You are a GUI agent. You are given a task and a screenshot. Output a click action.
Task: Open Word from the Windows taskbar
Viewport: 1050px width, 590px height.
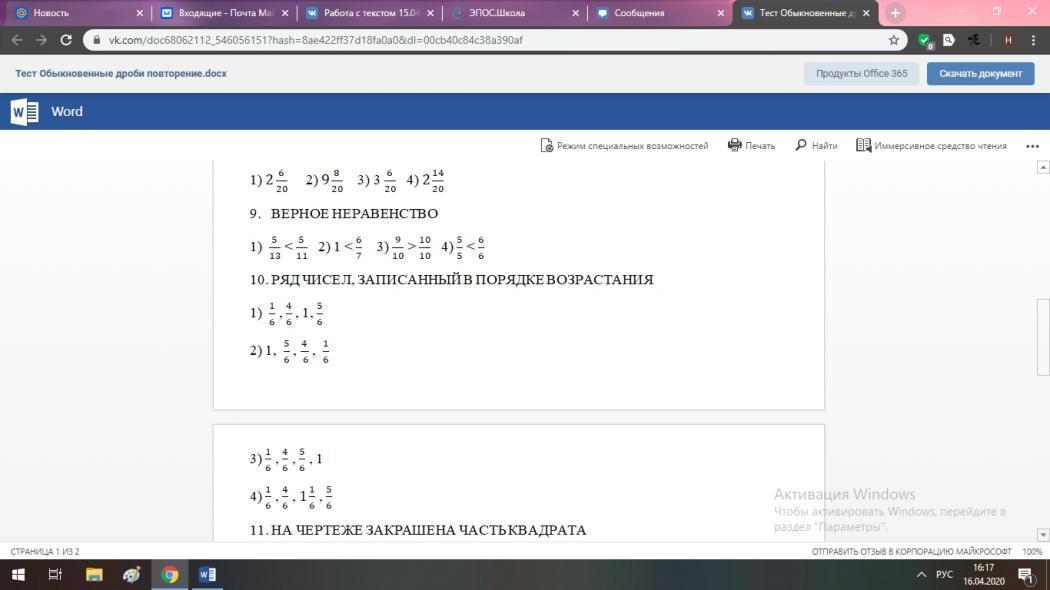207,574
